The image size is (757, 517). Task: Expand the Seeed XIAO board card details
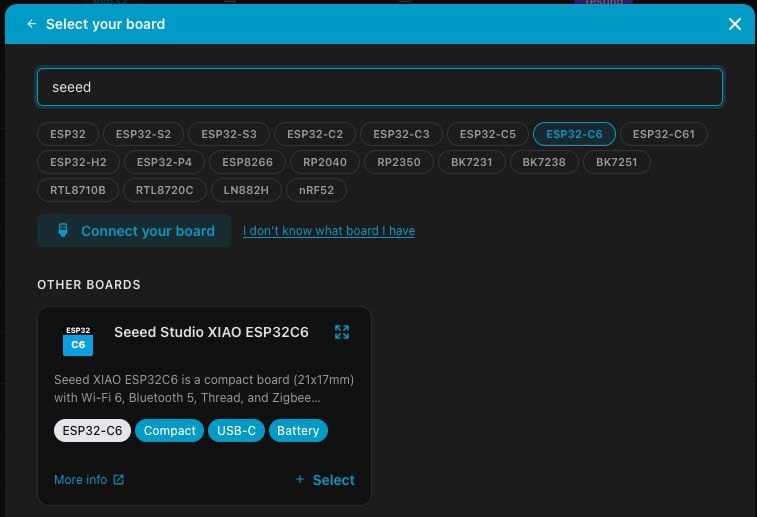click(x=342, y=332)
